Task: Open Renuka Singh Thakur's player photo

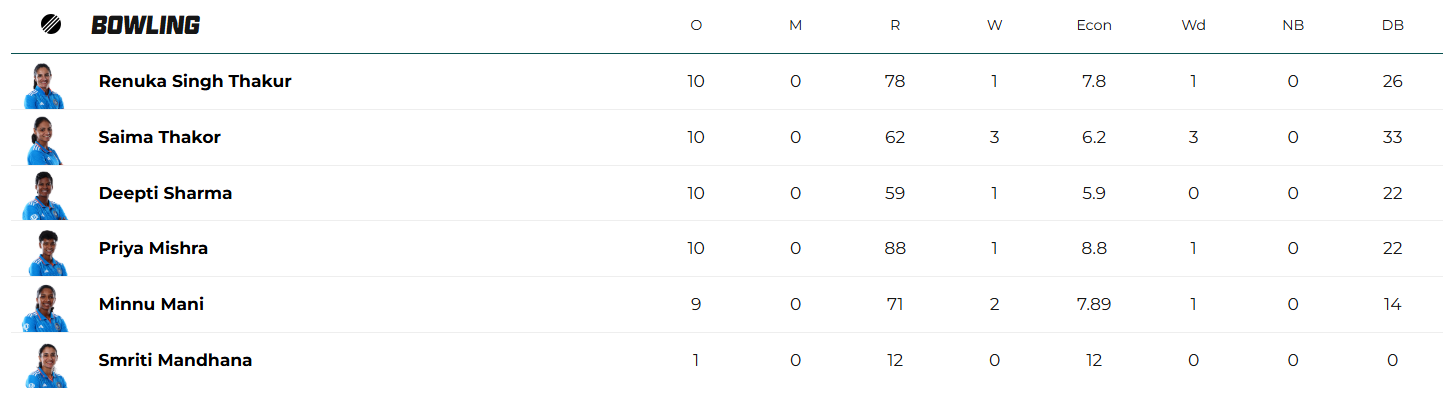Action: click(x=45, y=85)
